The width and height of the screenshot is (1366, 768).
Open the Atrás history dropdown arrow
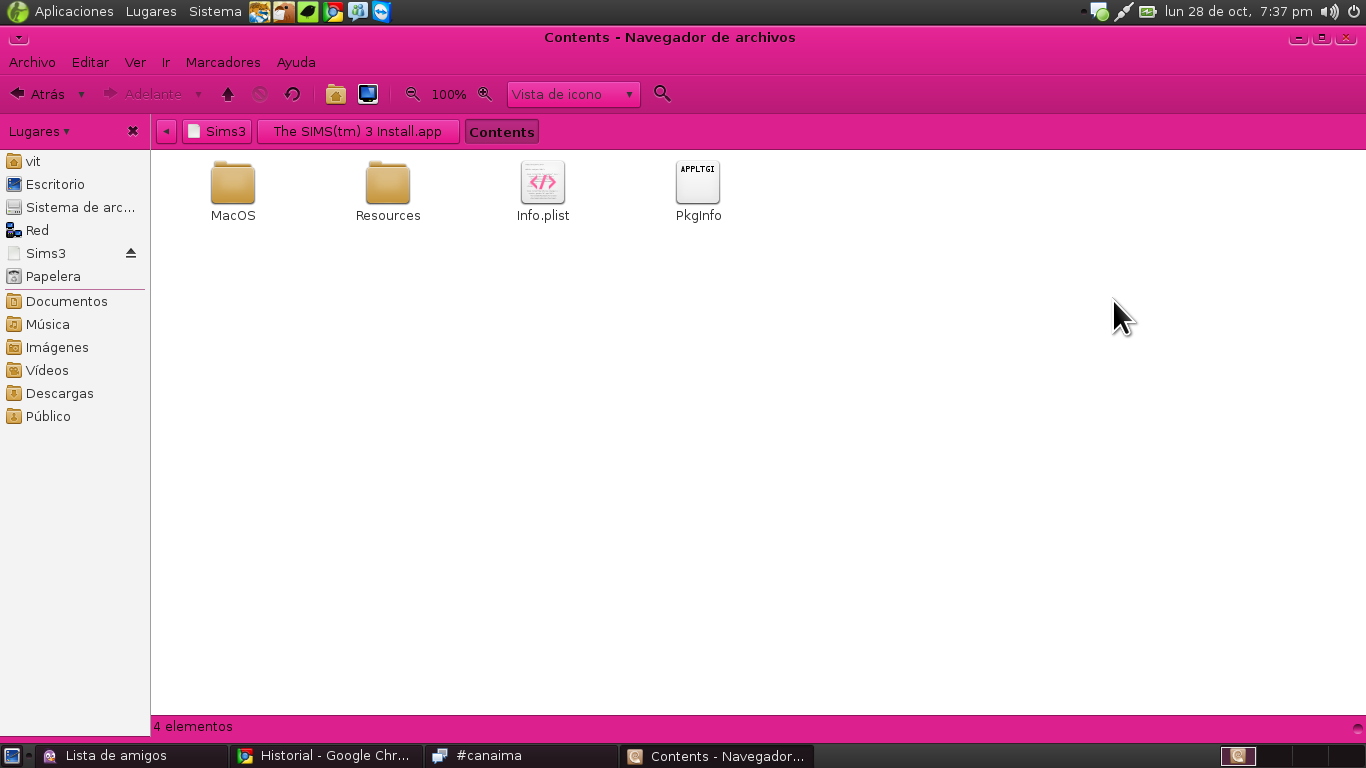pyautogui.click(x=81, y=94)
